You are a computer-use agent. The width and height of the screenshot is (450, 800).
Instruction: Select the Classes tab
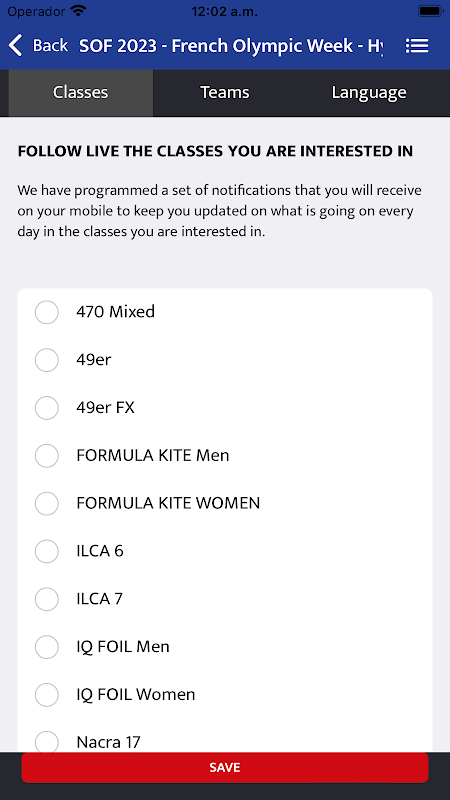[81, 93]
